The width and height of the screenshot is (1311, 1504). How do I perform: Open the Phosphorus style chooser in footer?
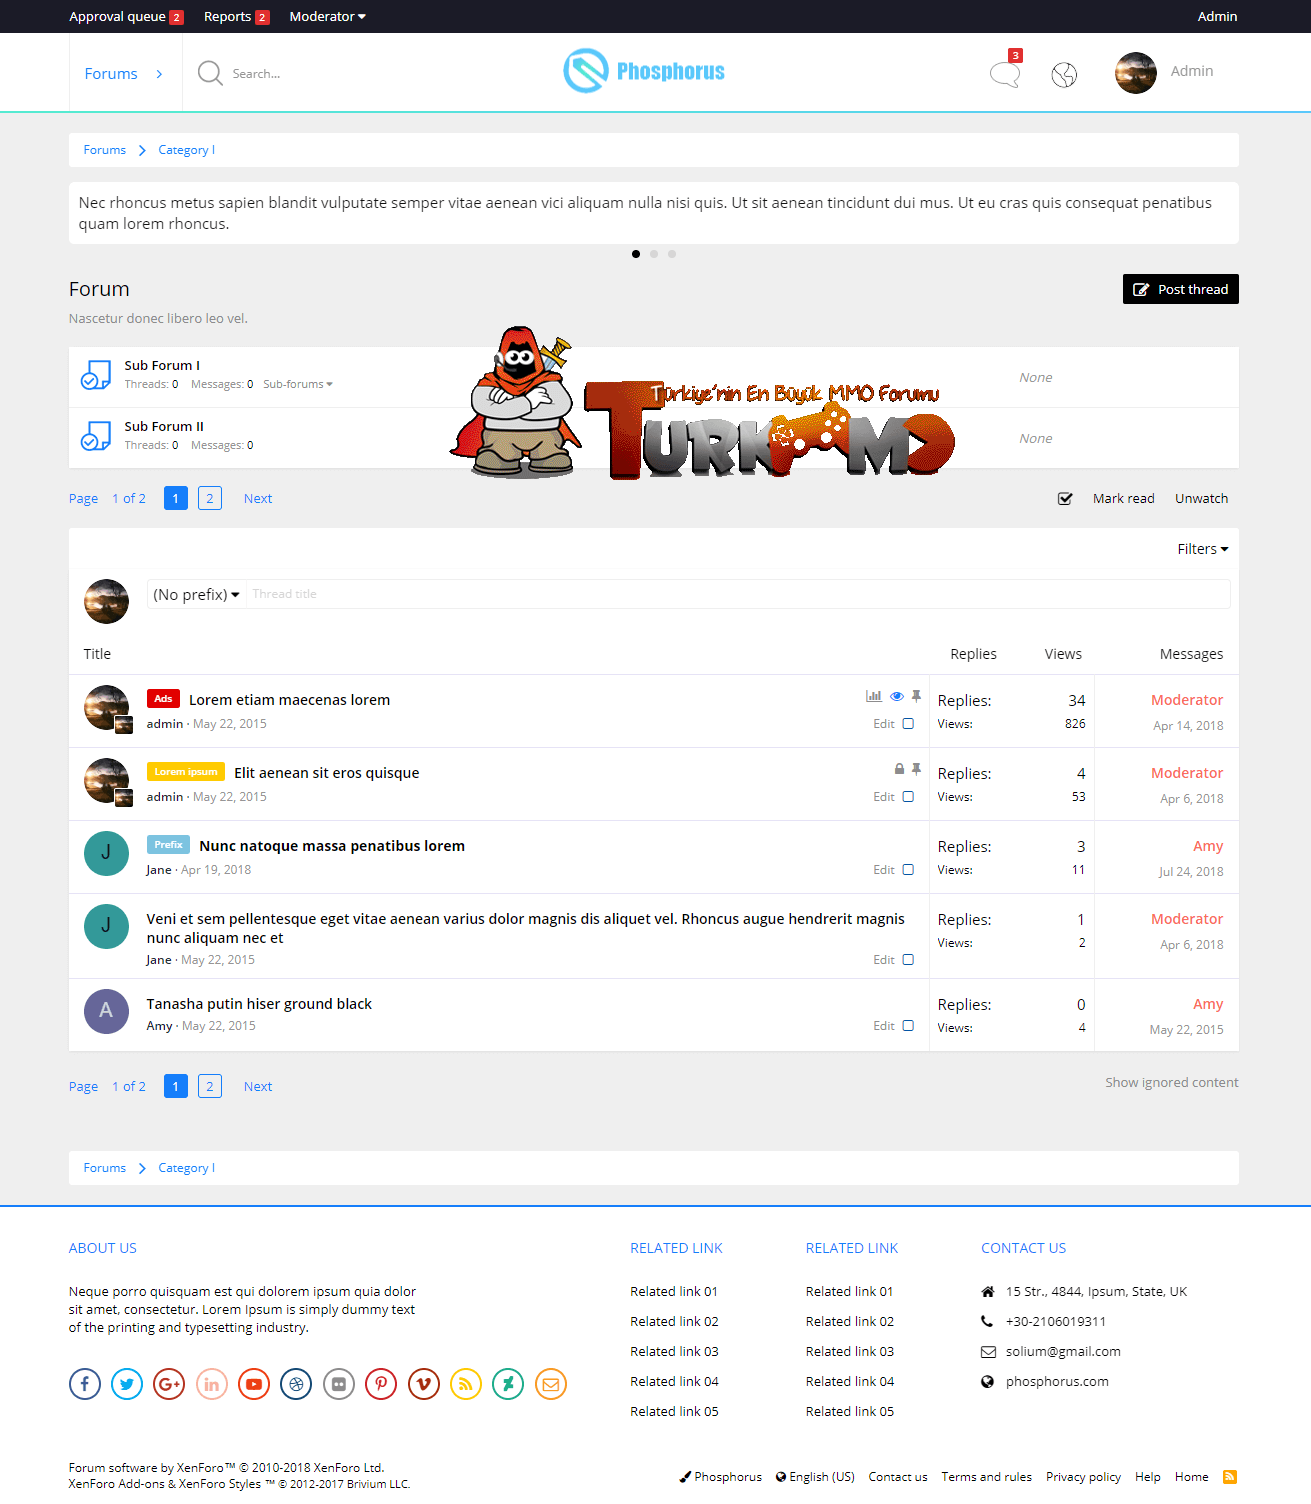click(721, 1477)
